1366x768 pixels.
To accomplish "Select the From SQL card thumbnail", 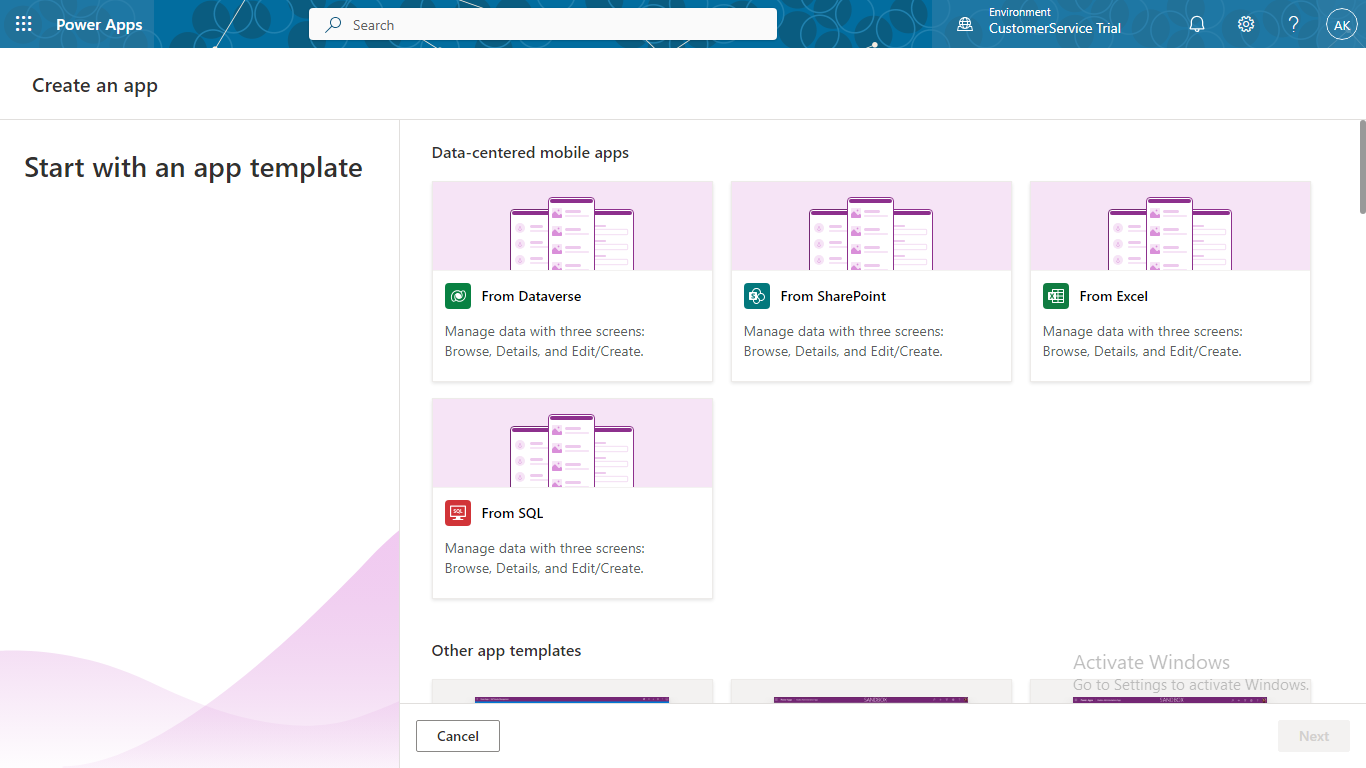I will click(572, 443).
